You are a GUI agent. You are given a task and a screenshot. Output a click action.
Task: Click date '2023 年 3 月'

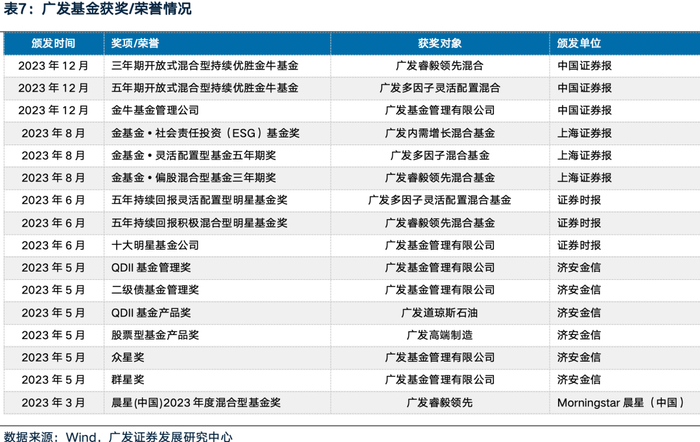coord(53,402)
